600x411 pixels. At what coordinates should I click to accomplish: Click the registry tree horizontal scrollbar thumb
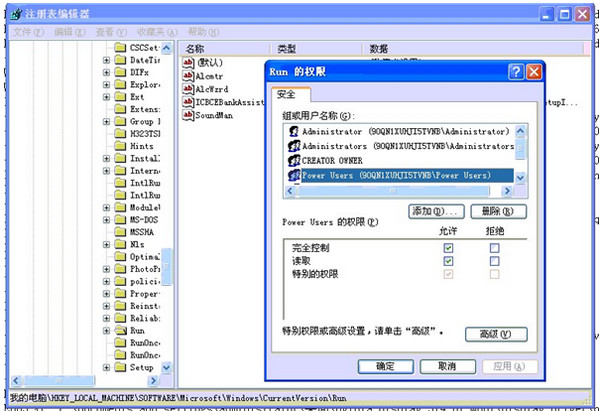pyautogui.click(x=59, y=380)
